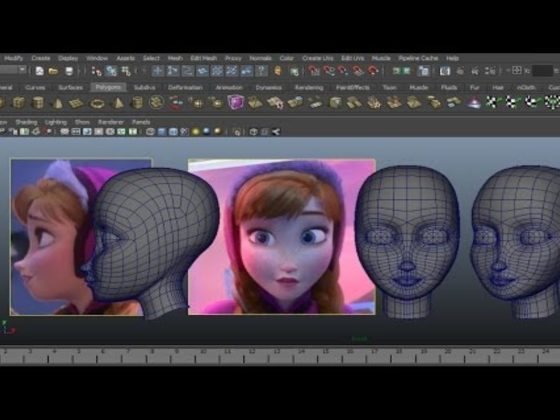Select the Polygons shelf tab
This screenshot has height=420, width=560.
click(x=108, y=88)
